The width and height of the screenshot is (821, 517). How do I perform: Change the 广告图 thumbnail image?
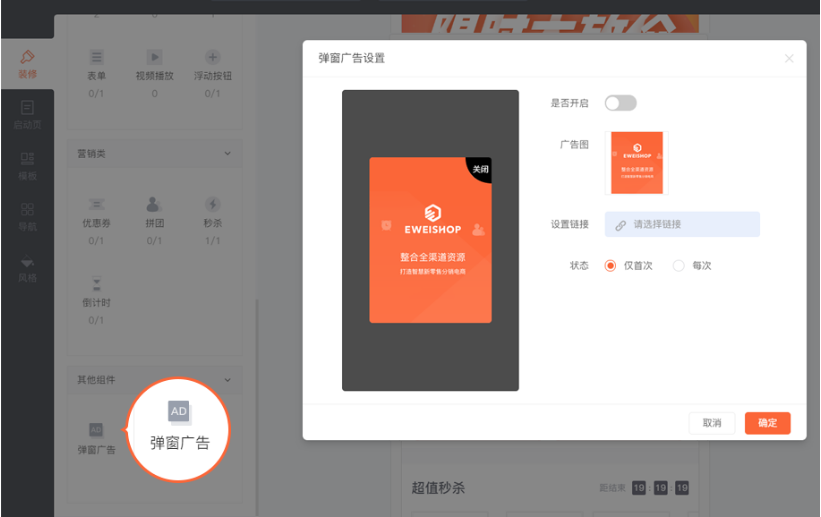tap(637, 163)
